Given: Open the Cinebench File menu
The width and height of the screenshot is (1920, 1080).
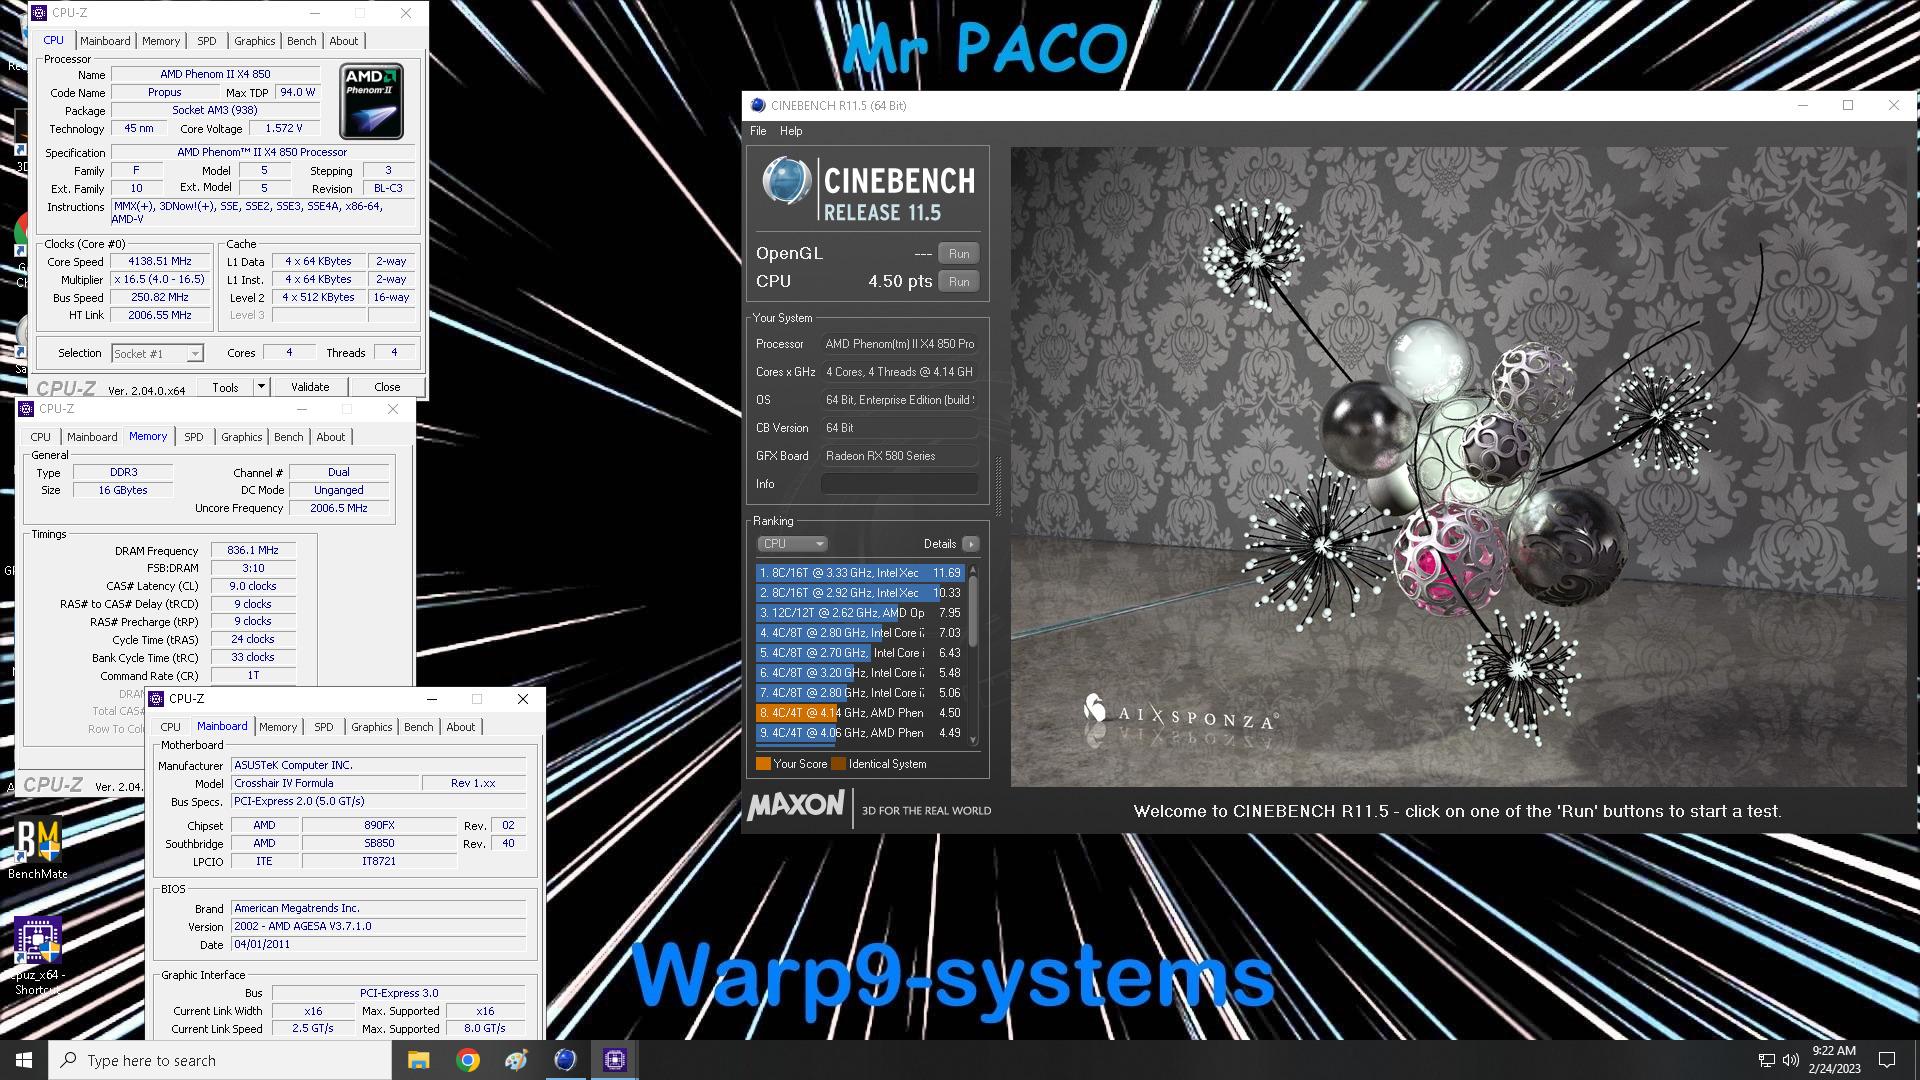Looking at the screenshot, I should coord(758,131).
